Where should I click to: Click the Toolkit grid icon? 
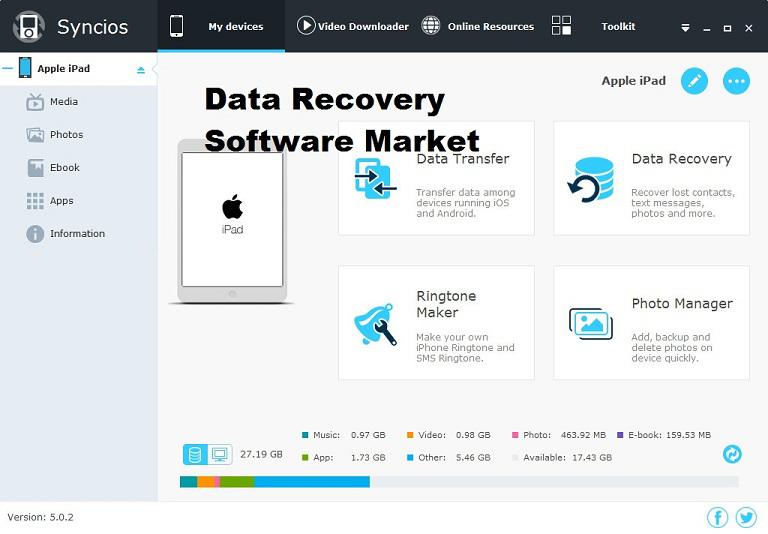click(561, 25)
